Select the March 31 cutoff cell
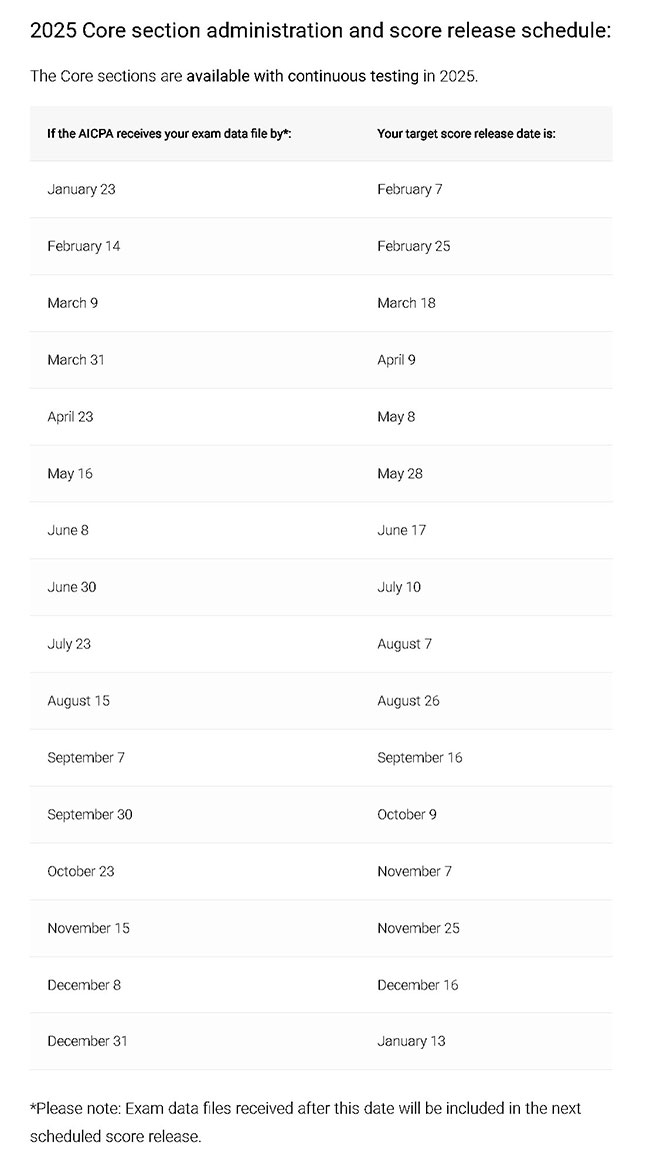 click(75, 360)
